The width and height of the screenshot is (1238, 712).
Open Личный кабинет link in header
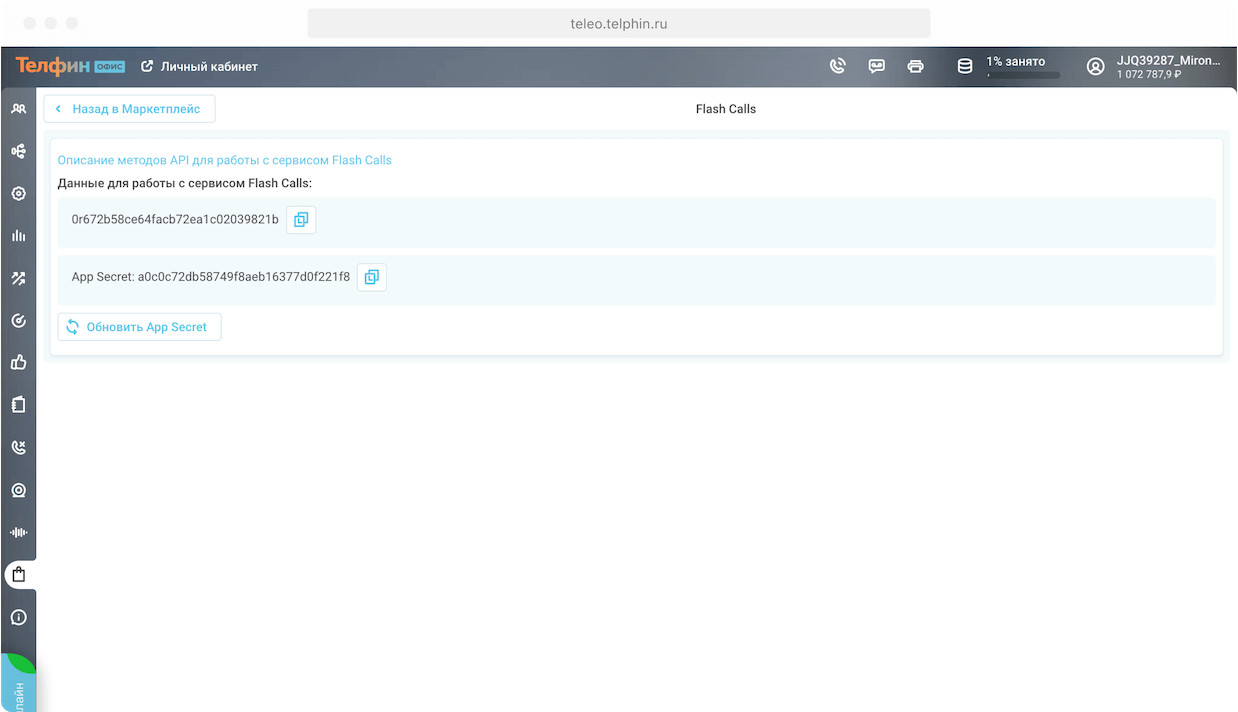tap(200, 66)
